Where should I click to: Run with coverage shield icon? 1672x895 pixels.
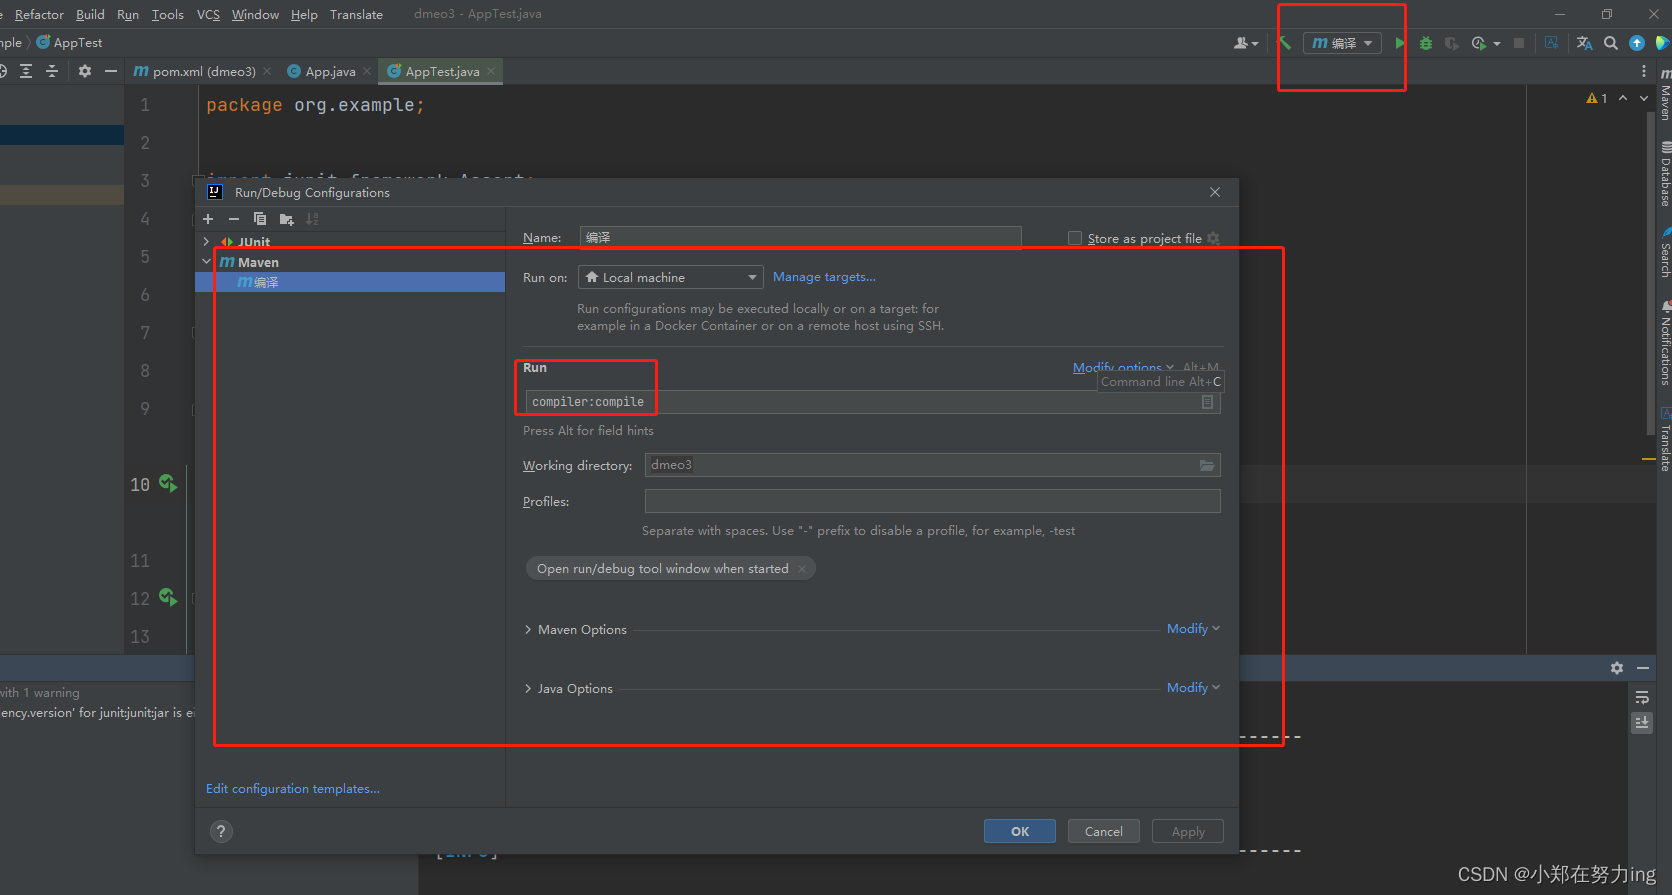coord(1452,43)
